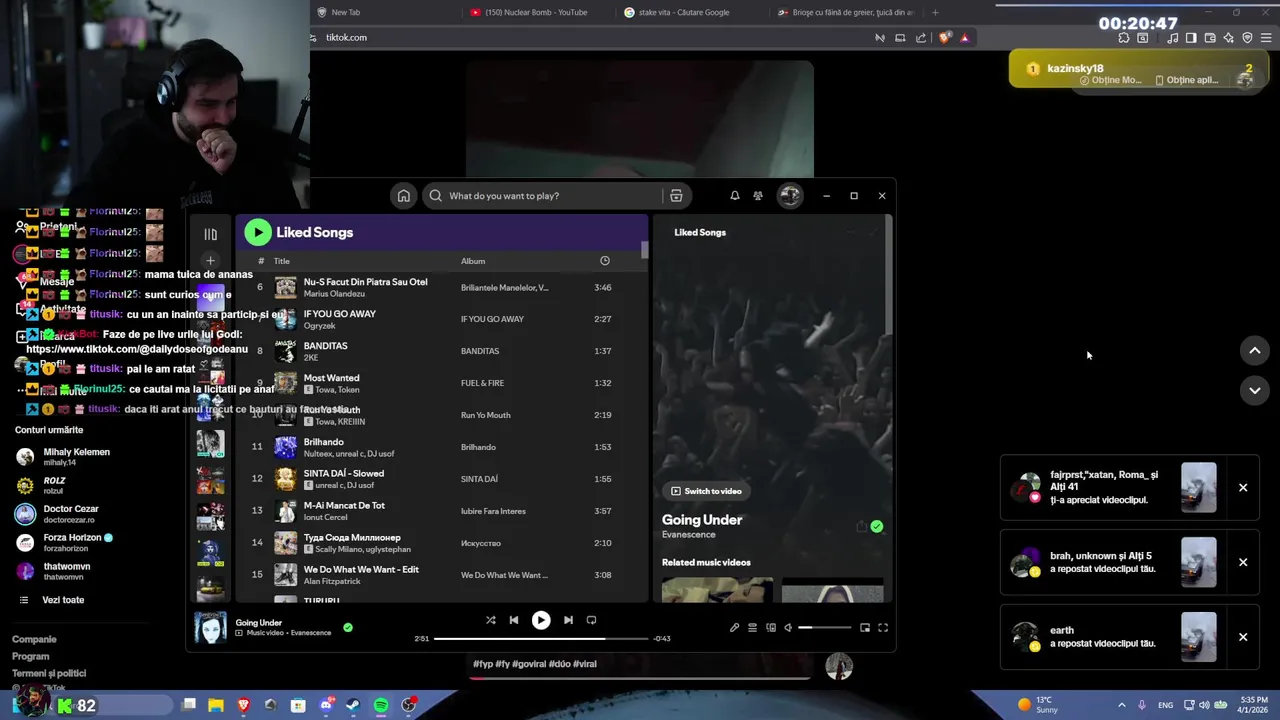This screenshot has height=720, width=1280.
Task: Open Spotify Browse icon in search bar
Action: pyautogui.click(x=676, y=196)
